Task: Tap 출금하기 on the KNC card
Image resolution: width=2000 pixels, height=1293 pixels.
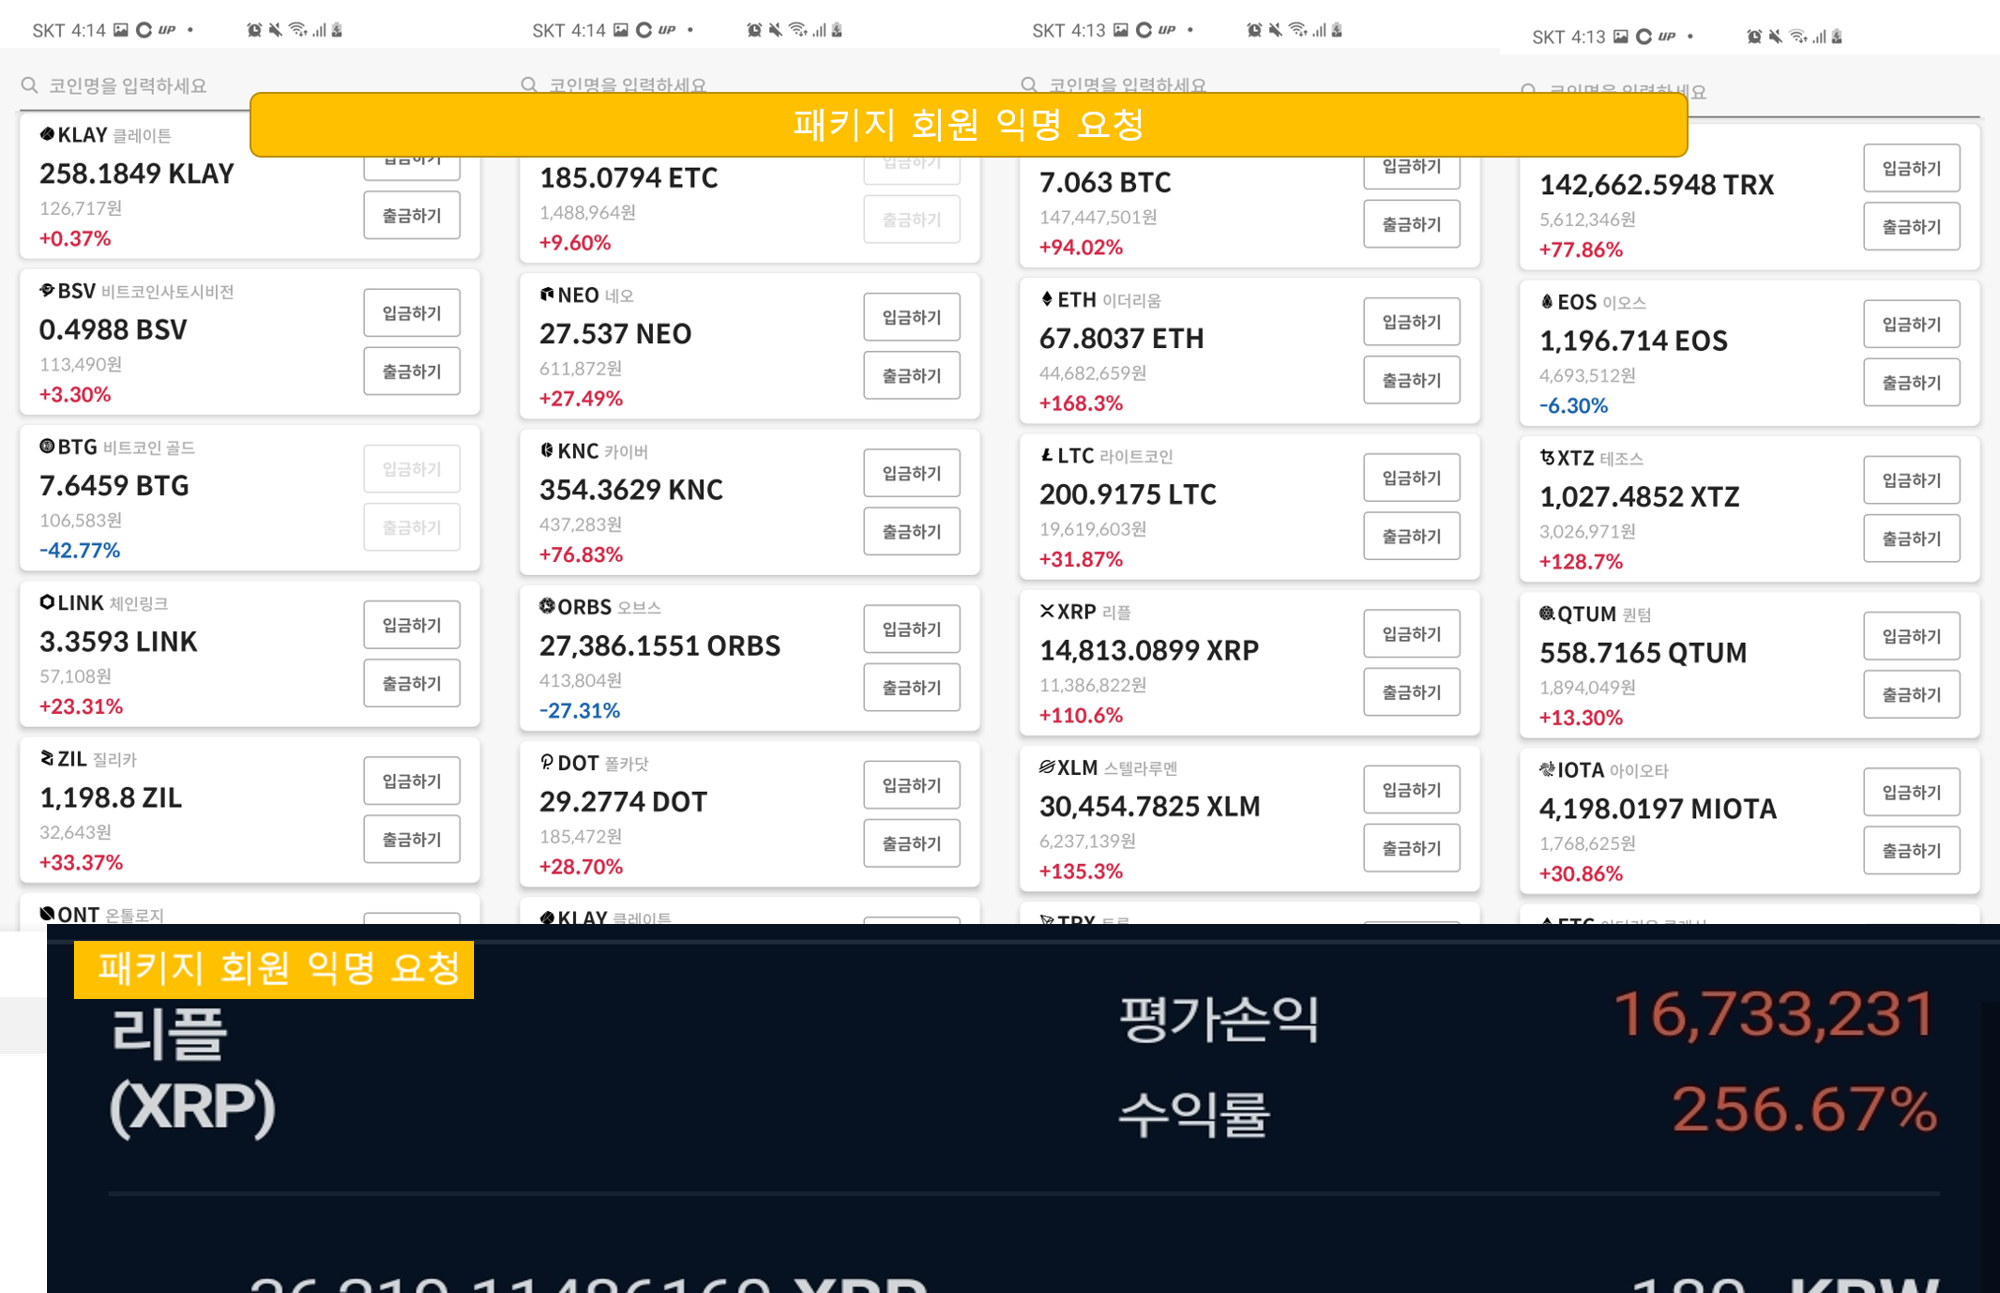Action: 912,531
